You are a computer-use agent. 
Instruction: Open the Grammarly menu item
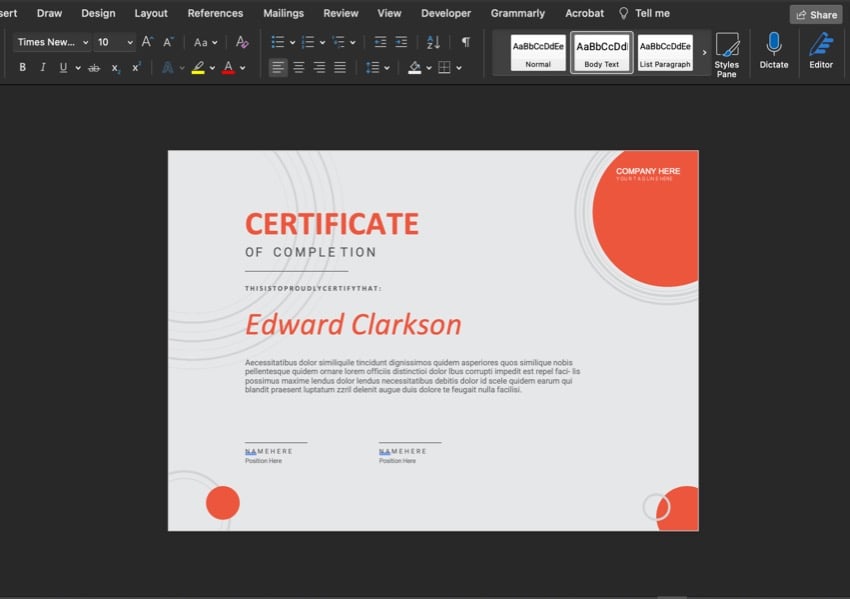(x=517, y=13)
